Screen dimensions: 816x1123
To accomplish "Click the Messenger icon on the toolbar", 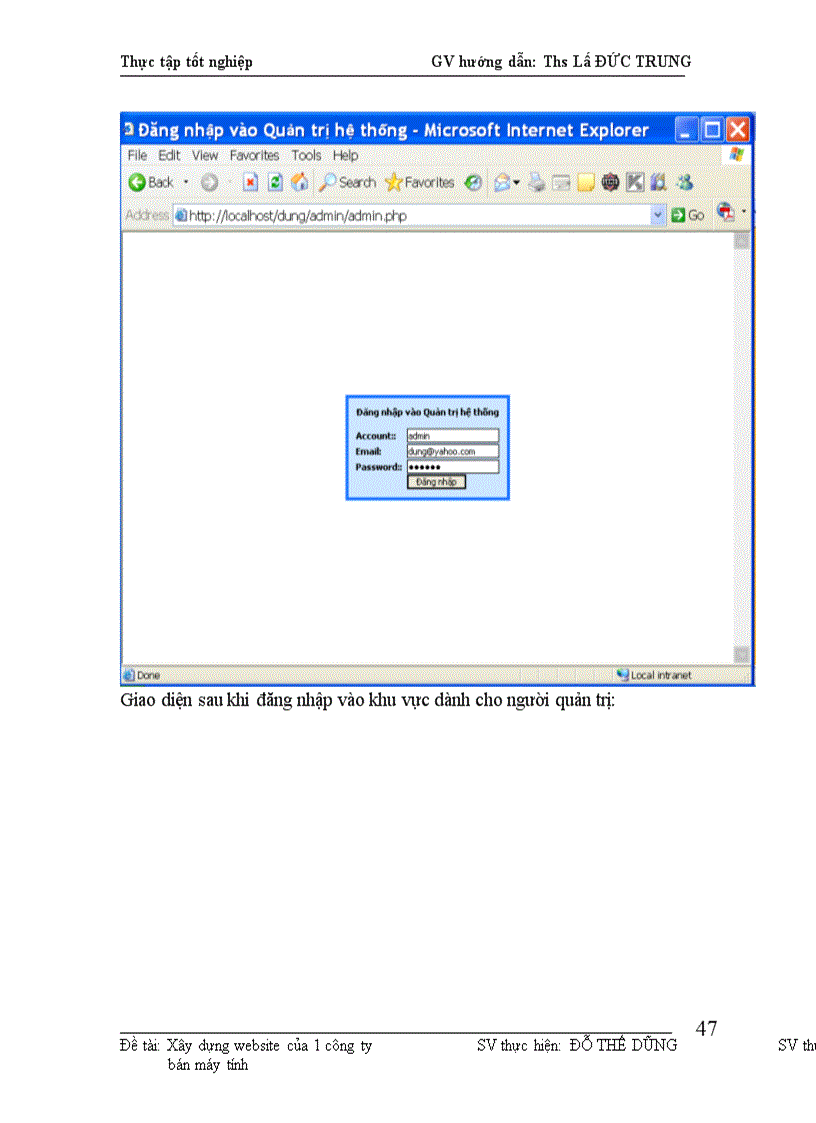I will coord(684,182).
